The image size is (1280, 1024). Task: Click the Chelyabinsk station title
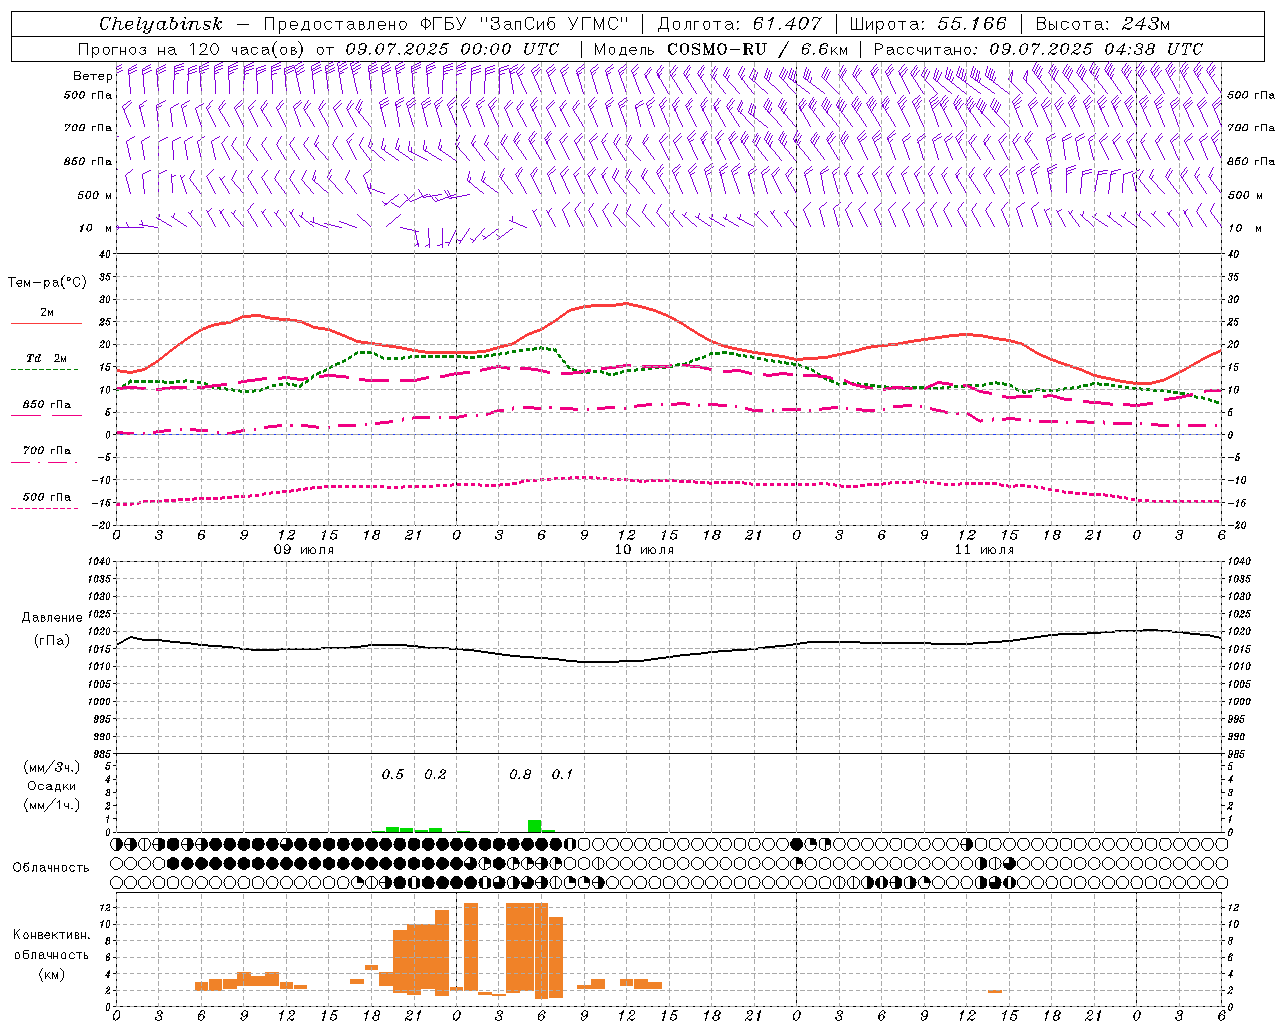(x=161, y=24)
